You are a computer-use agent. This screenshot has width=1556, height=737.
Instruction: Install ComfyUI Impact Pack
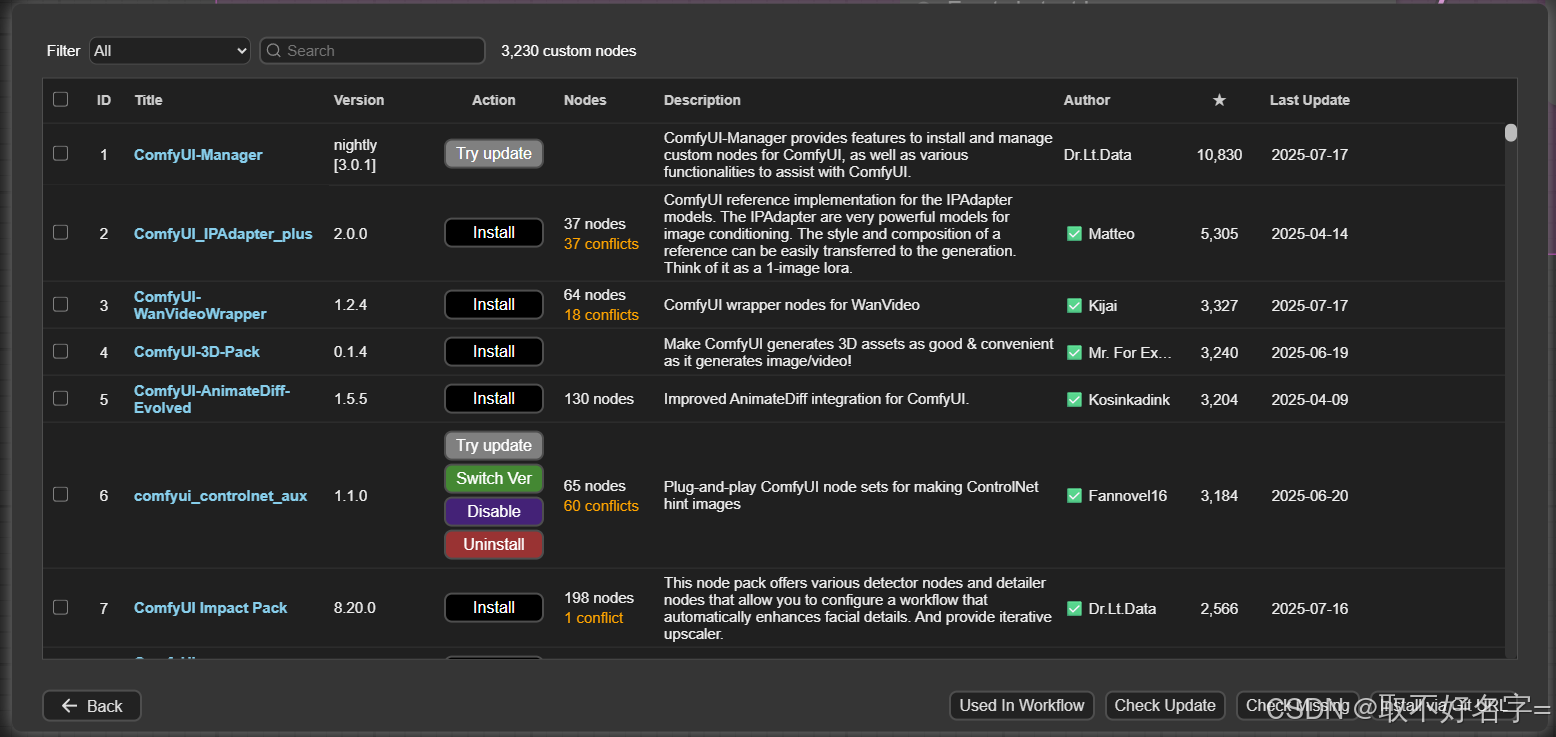tap(494, 607)
